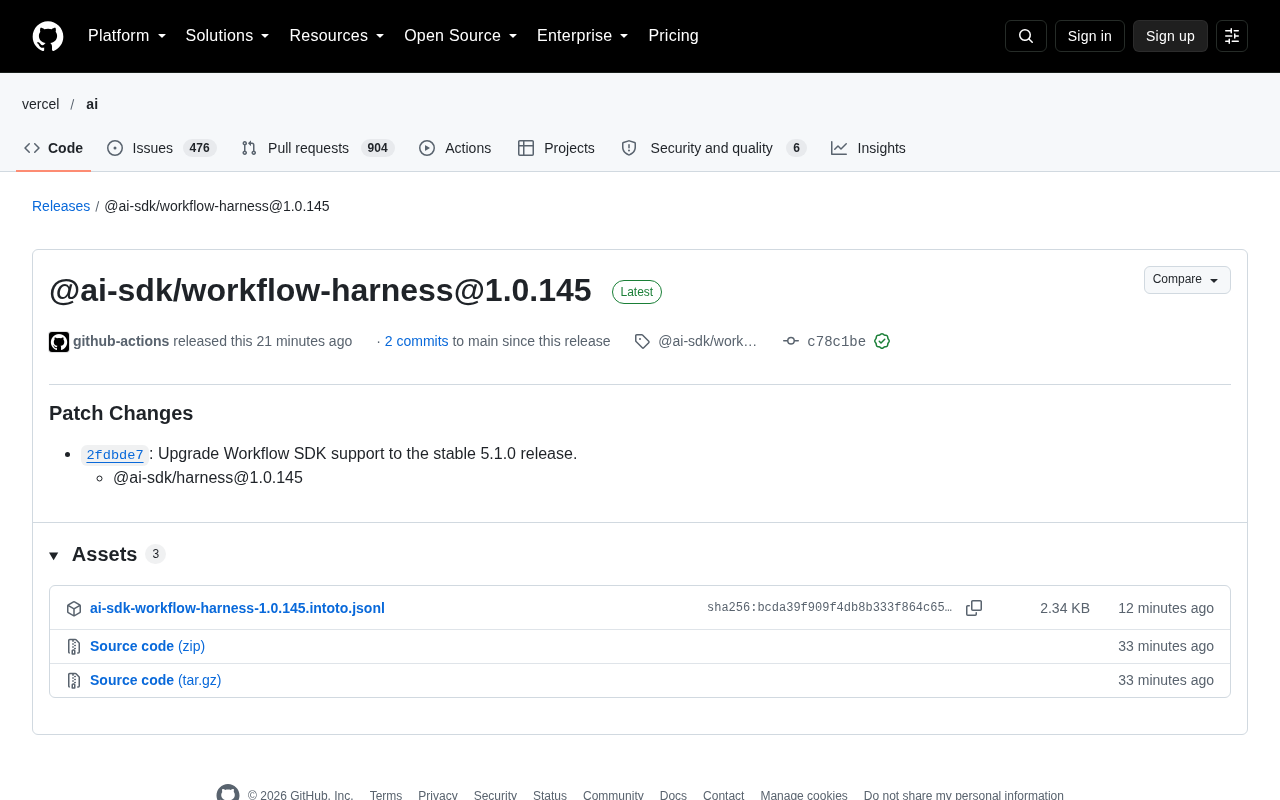Screen dimensions: 1280x800
Task: Download ai-sdk-workflow-harness-1.0.145.intoto.jsonl
Action: 237,608
